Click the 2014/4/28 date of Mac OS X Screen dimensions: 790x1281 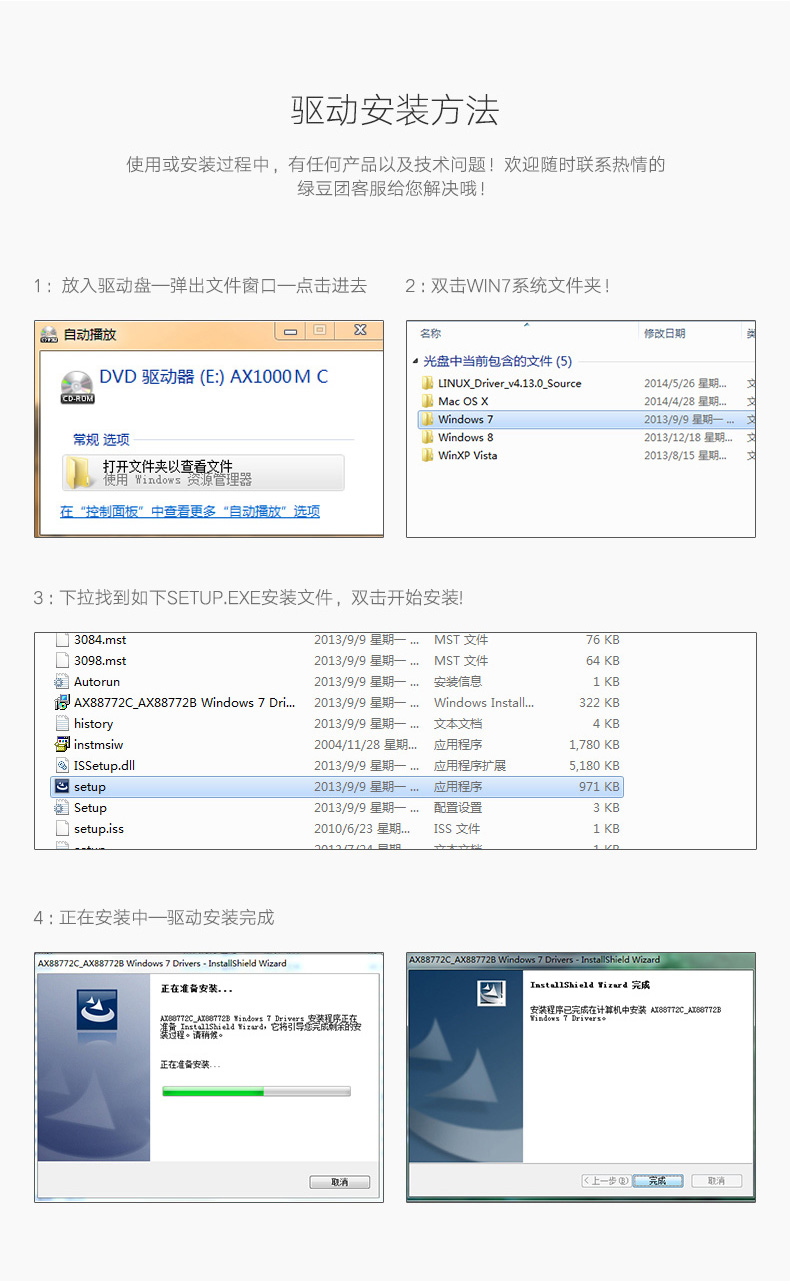click(x=686, y=401)
